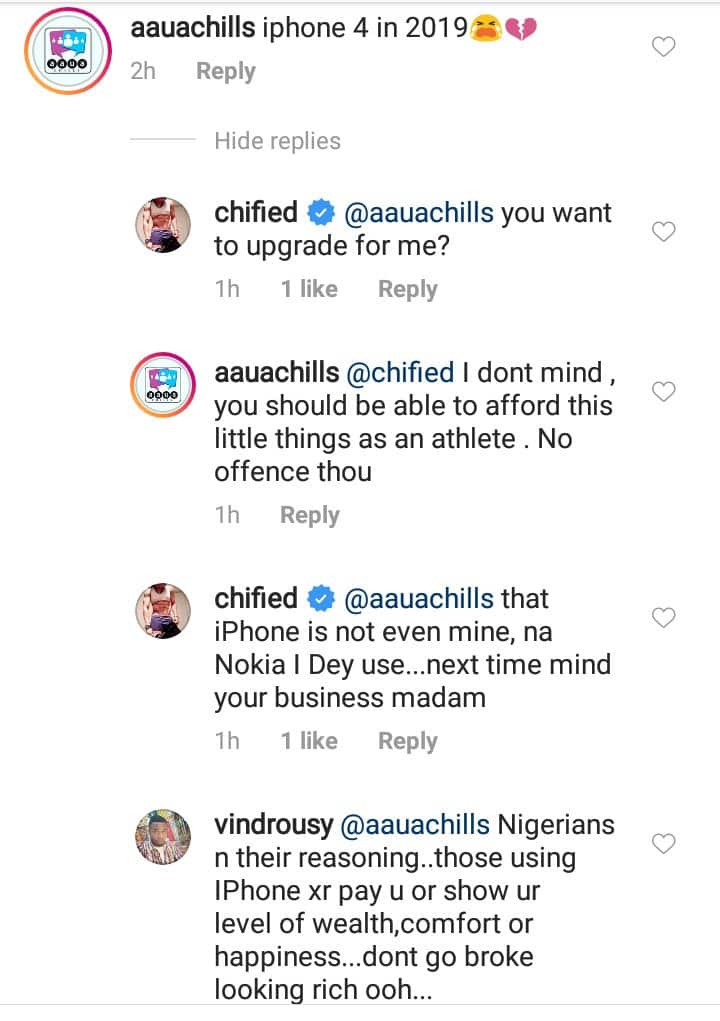720x1021 pixels.
Task: Like chified's "iPhone is not even mine" reply
Action: pyautogui.click(x=663, y=618)
